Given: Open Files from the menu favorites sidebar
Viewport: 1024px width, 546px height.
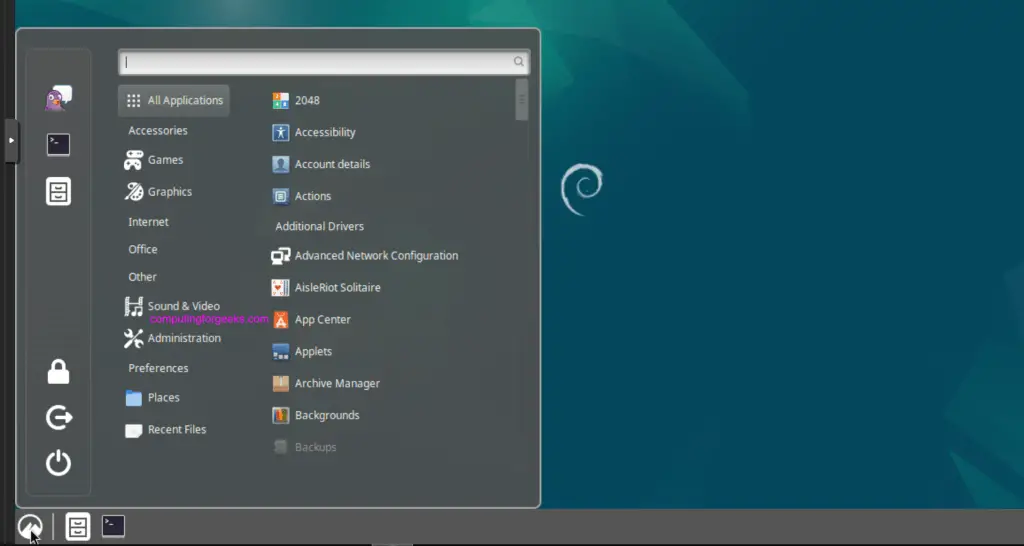Looking at the screenshot, I should tap(58, 191).
